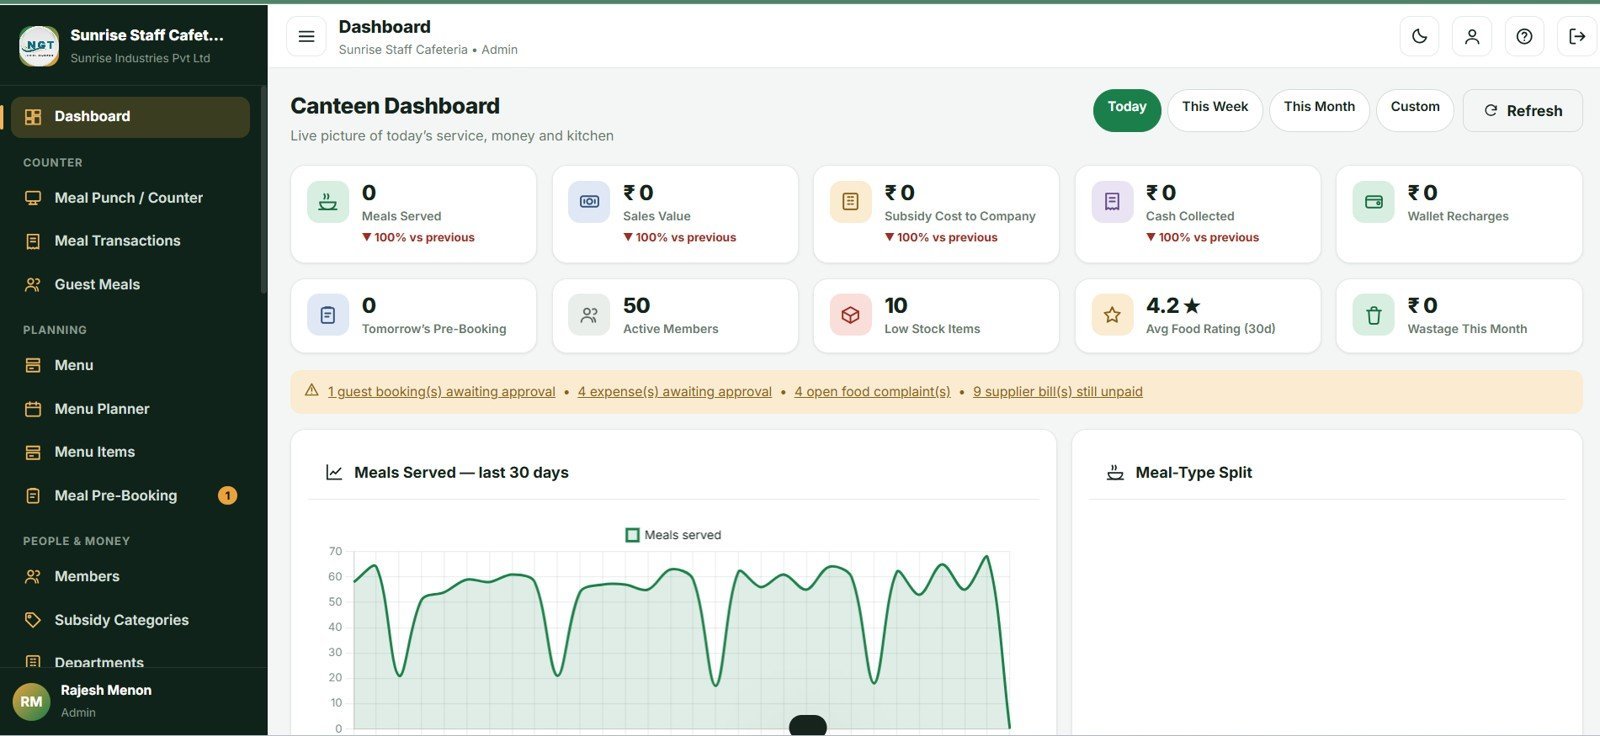Click the Meal-Type Split heading
This screenshot has height=736, width=1600.
pos(1193,473)
